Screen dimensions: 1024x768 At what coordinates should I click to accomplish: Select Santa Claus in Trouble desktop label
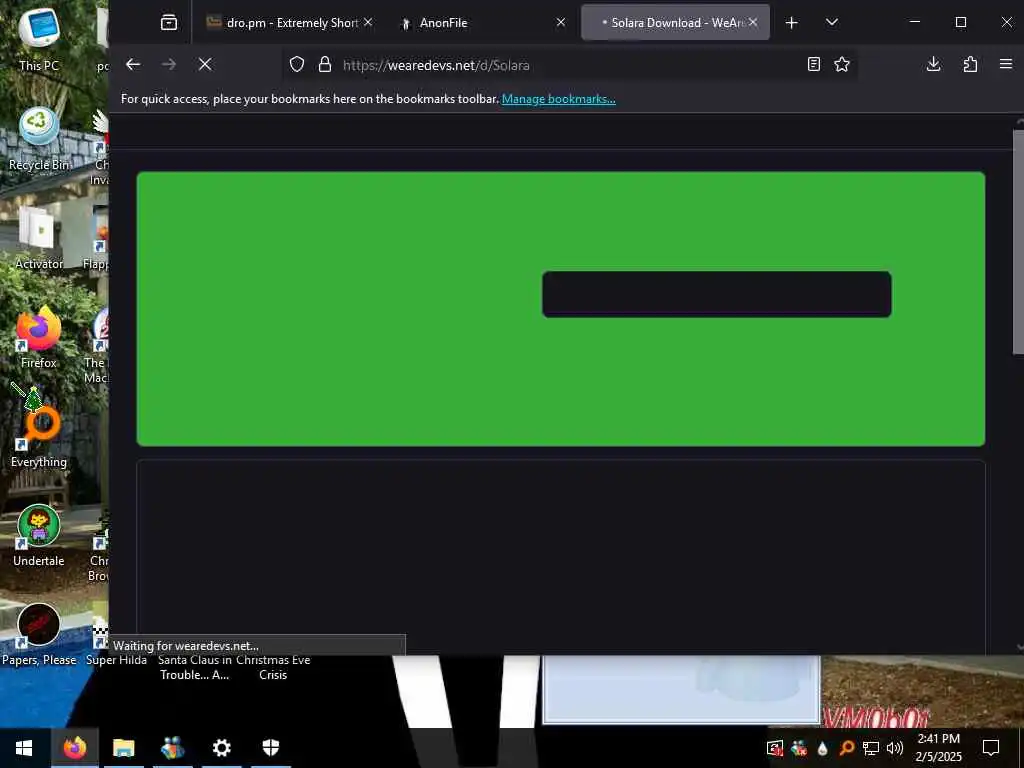195,667
